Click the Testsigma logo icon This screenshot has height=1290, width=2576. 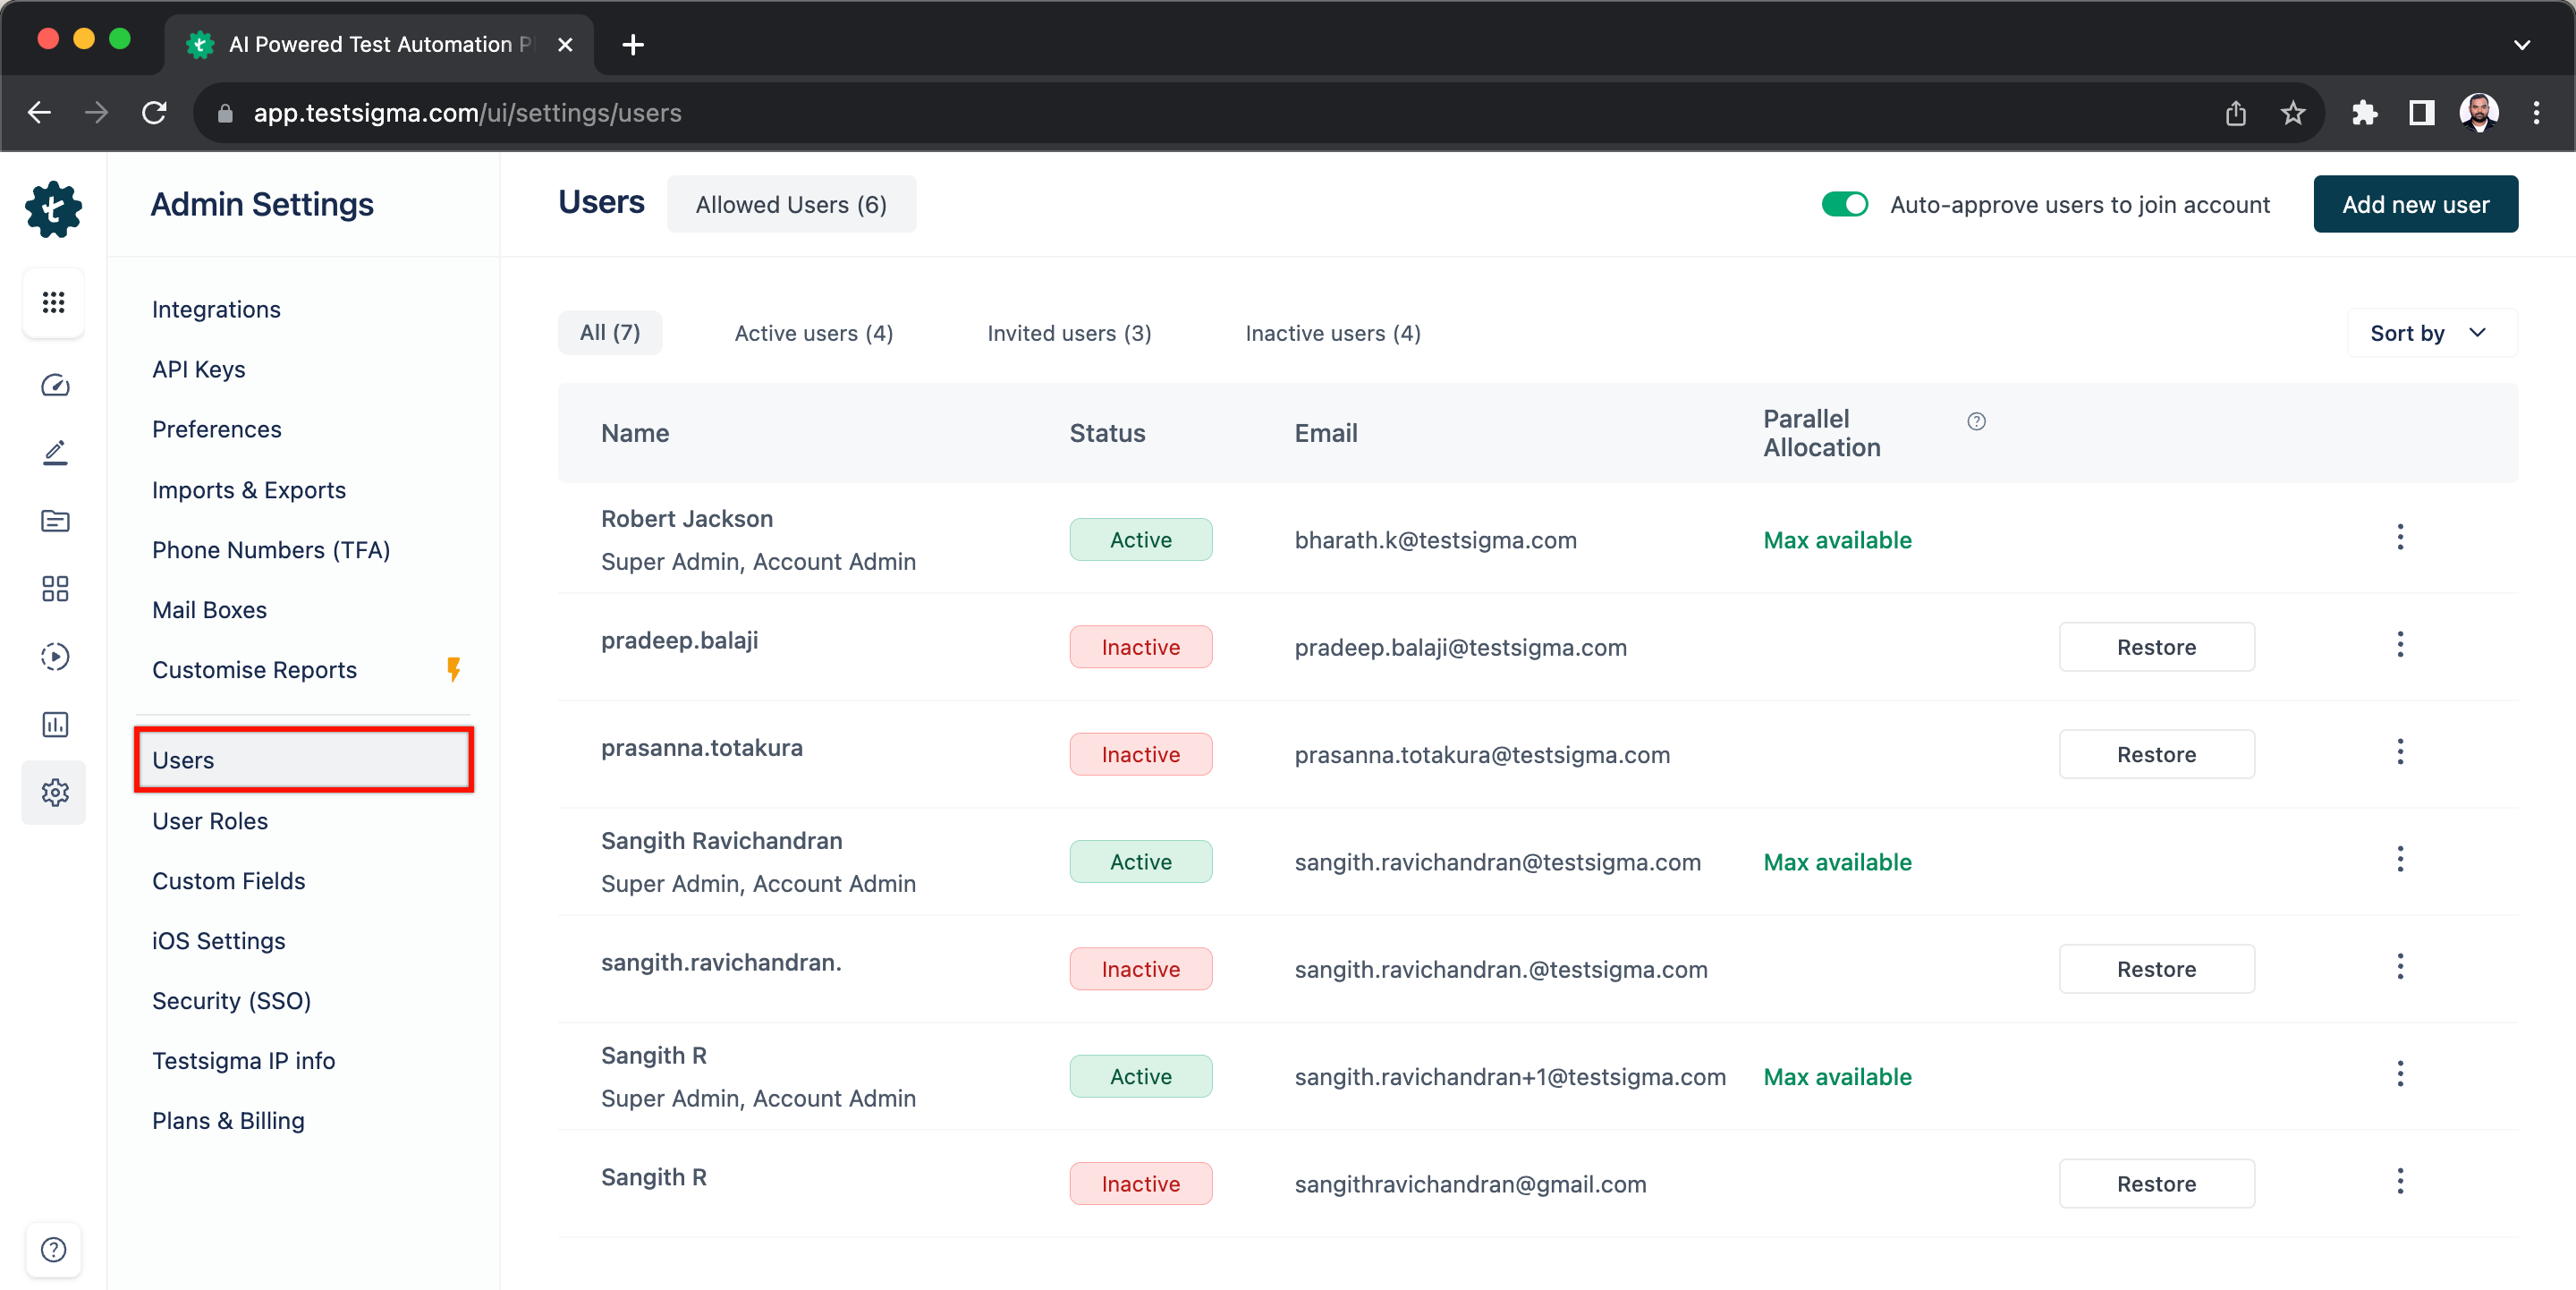[x=53, y=209]
